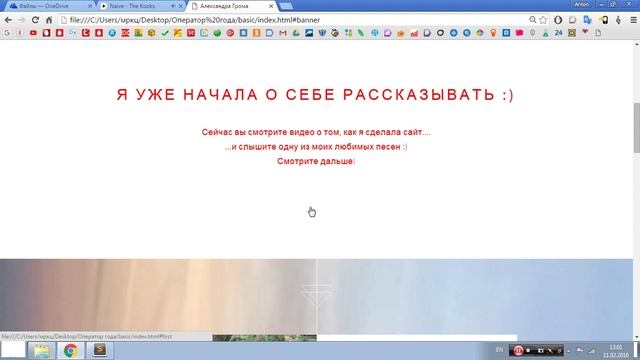Select the Александра Грома tab
Screen dimensions: 640x360
pos(232,6)
